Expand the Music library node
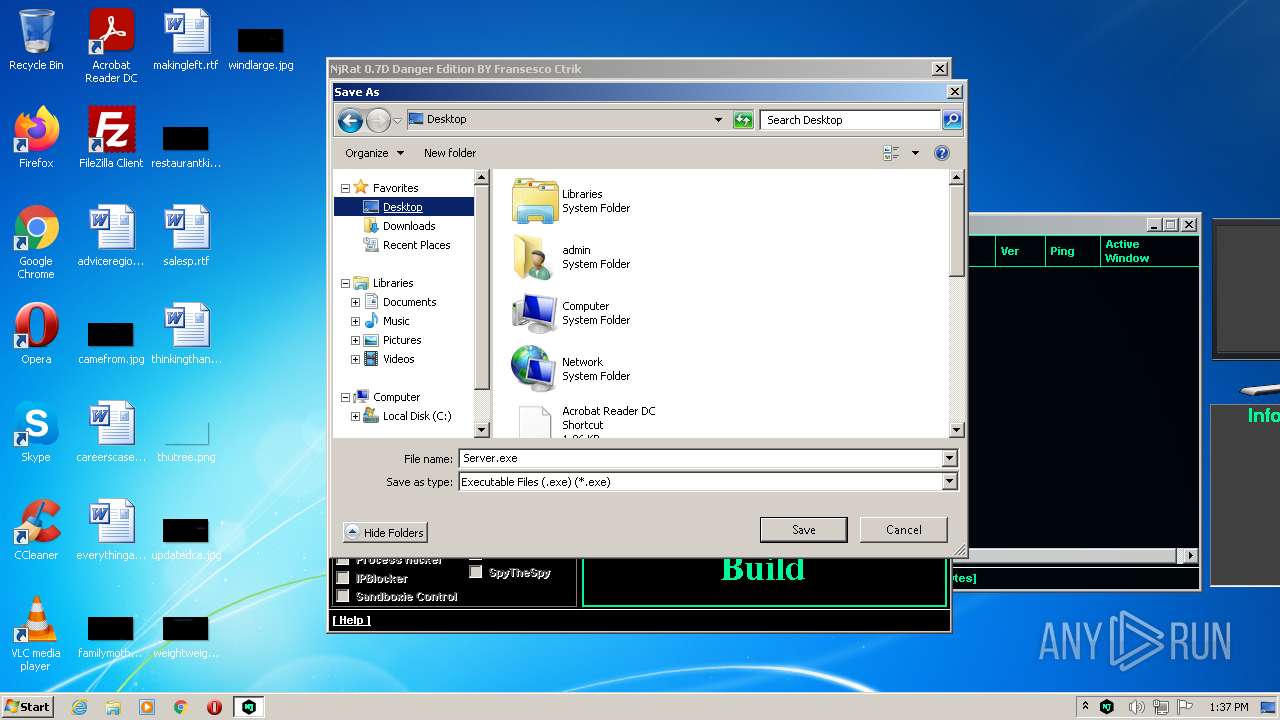 (x=355, y=321)
